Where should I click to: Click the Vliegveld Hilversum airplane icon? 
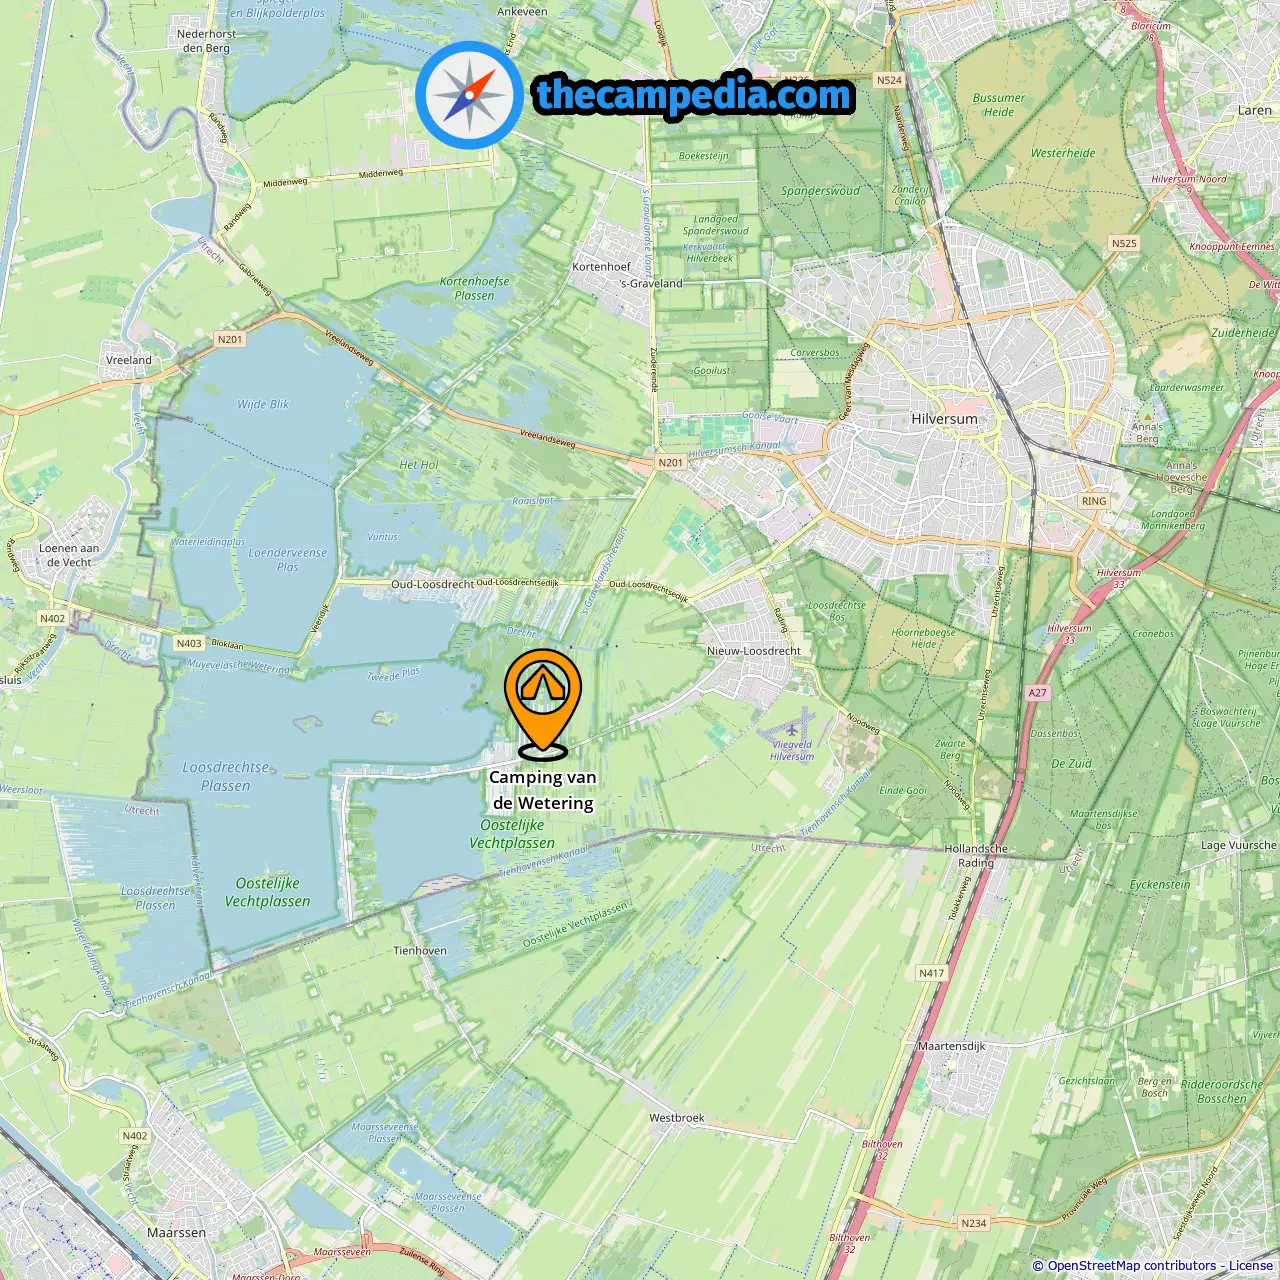pyautogui.click(x=792, y=728)
